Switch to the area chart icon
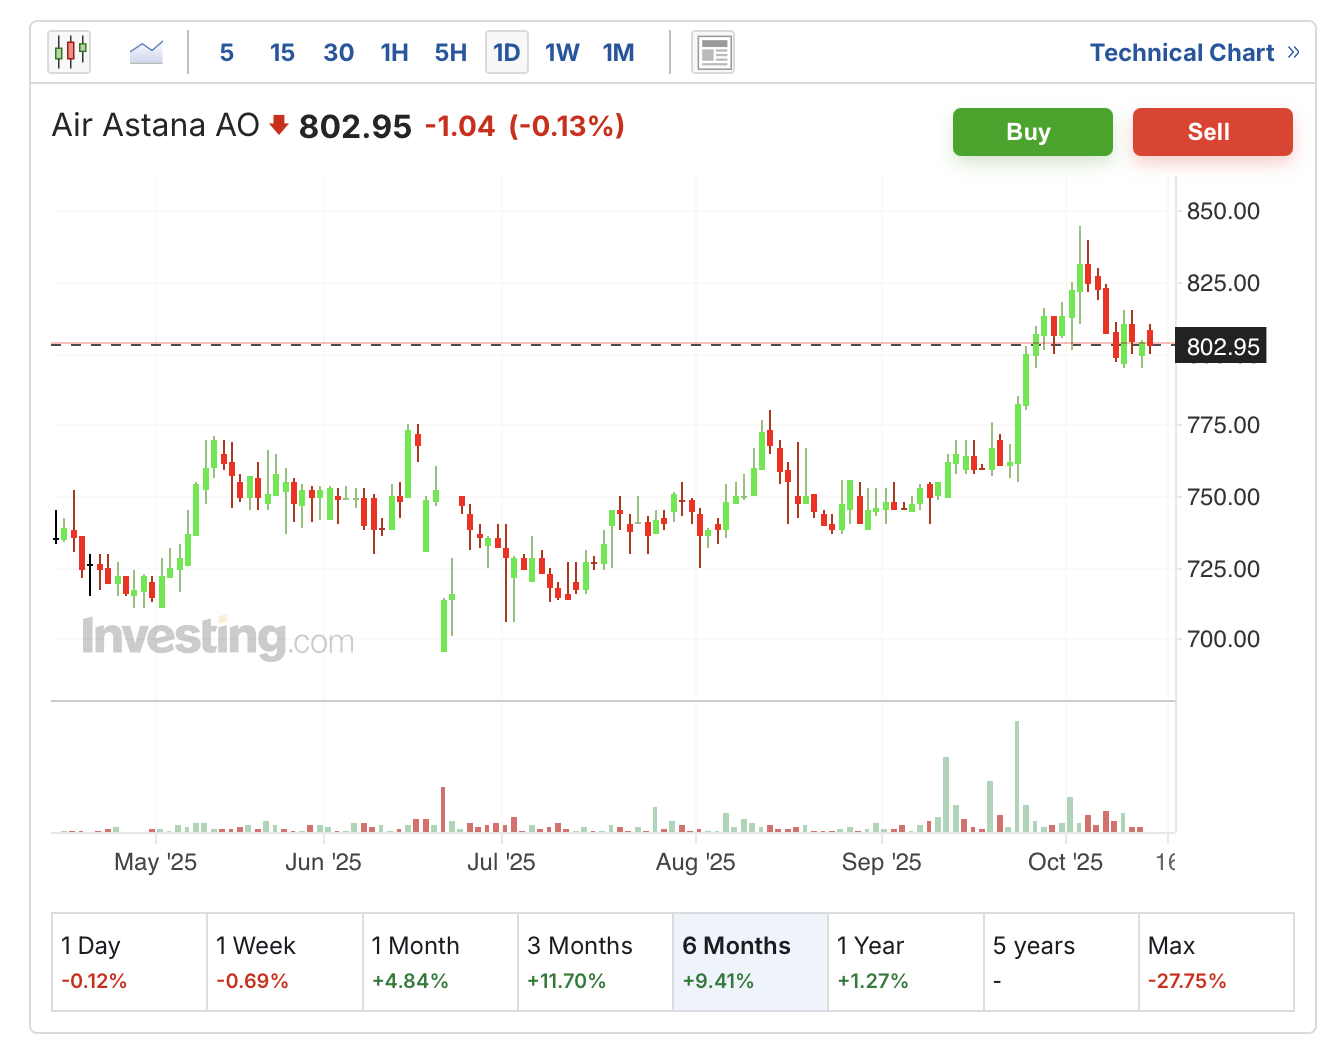 point(146,52)
